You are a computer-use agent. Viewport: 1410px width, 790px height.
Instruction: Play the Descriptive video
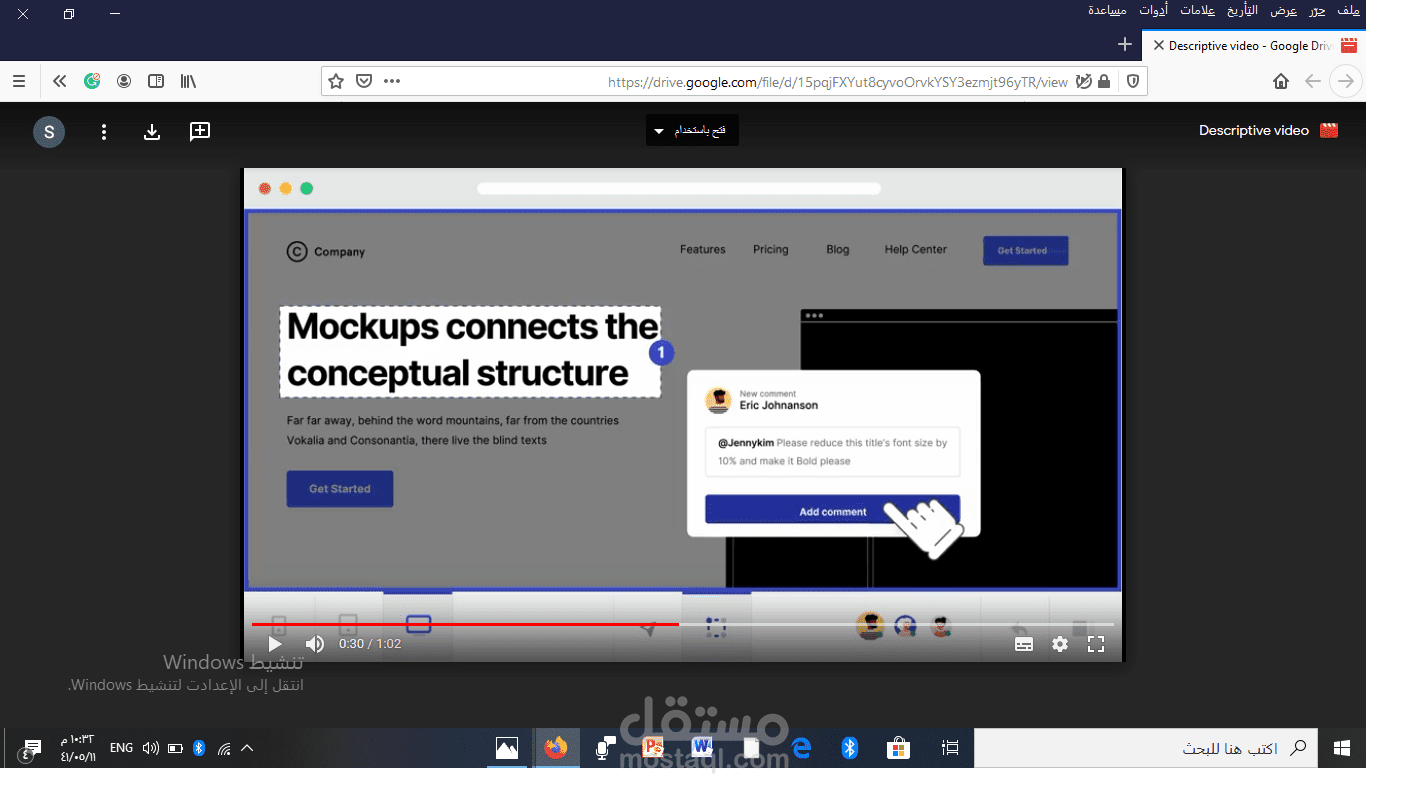pos(274,644)
